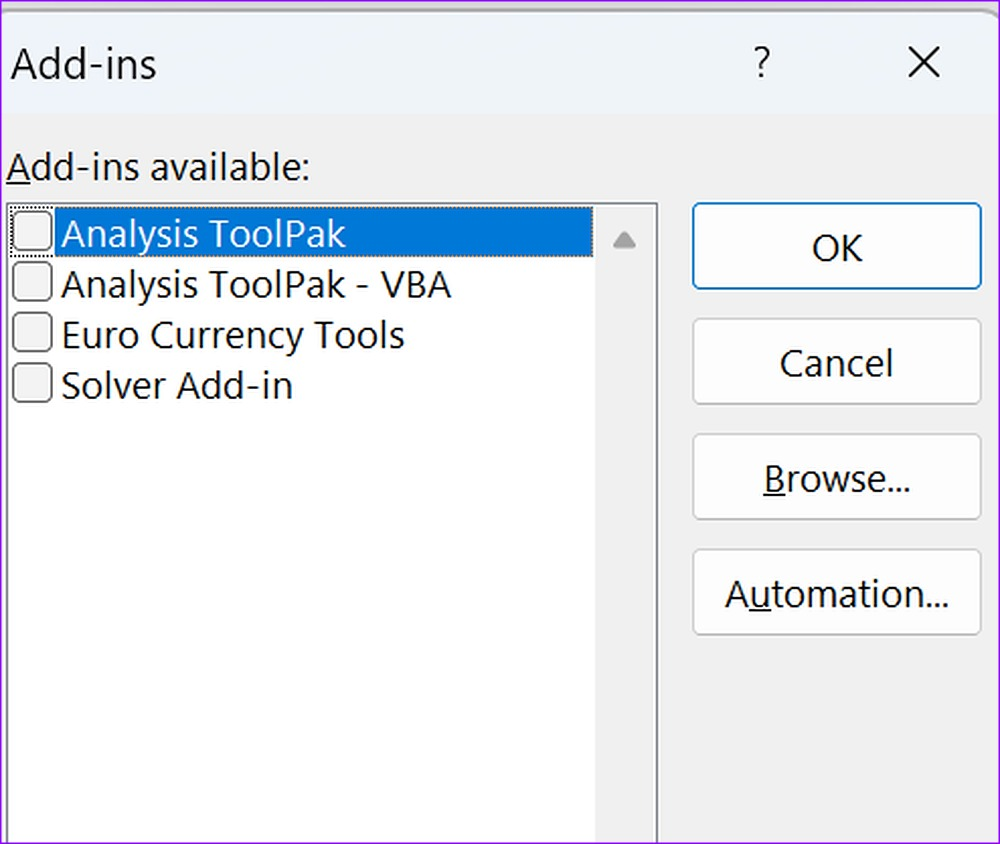This screenshot has height=844, width=1000.
Task: Close the Add-ins dialog with X
Action: click(923, 63)
